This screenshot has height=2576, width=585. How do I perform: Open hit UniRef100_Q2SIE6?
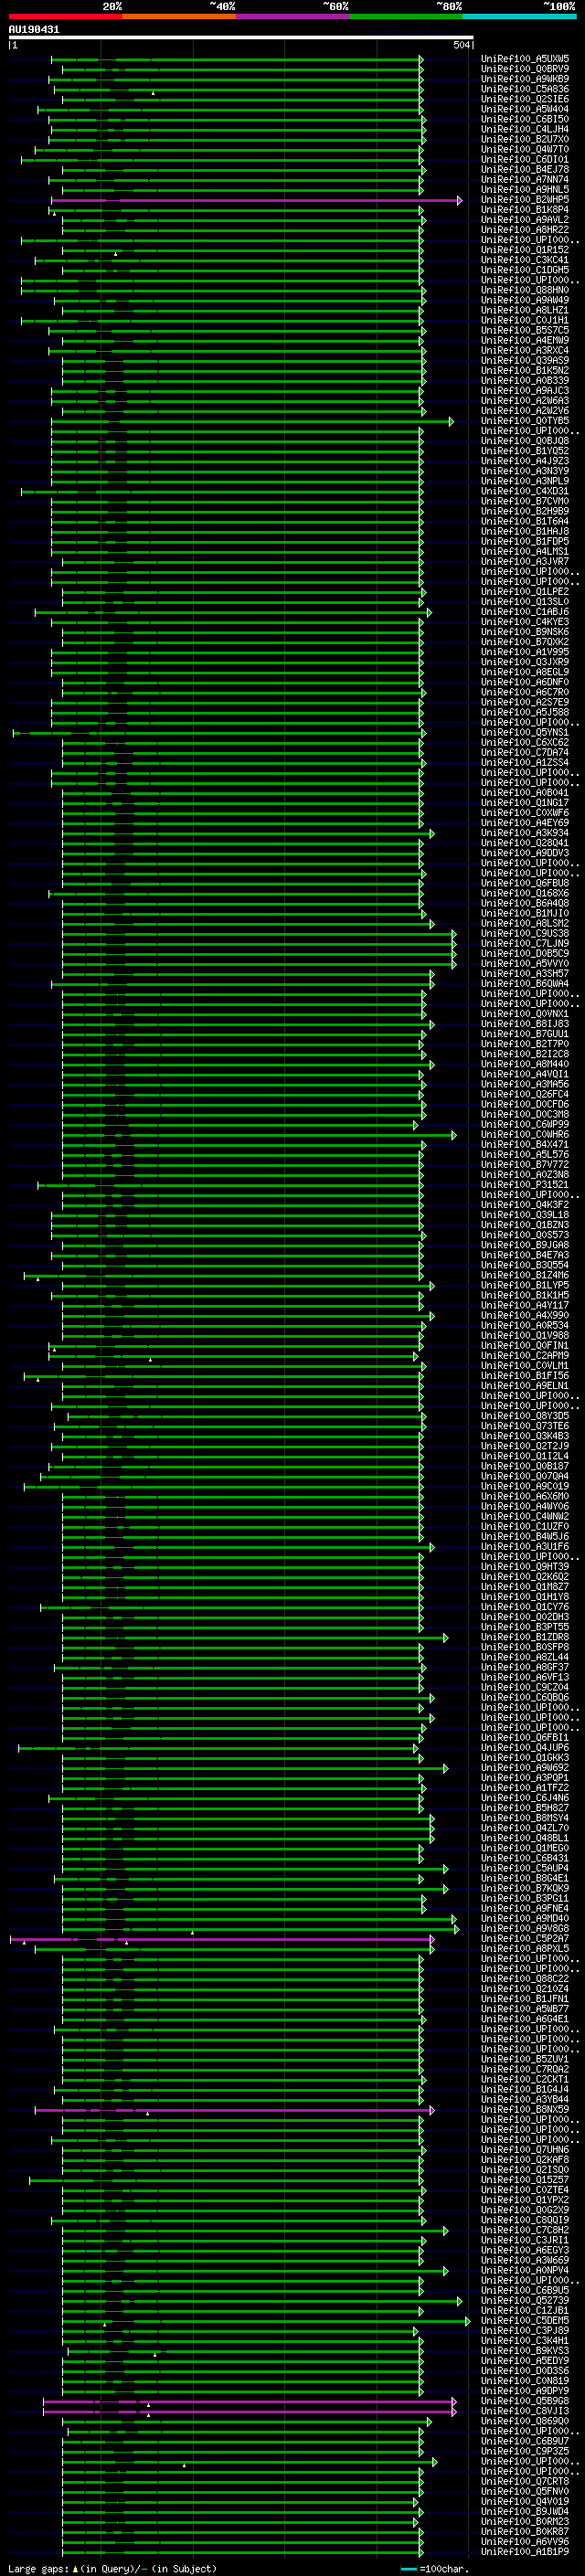pos(525,100)
